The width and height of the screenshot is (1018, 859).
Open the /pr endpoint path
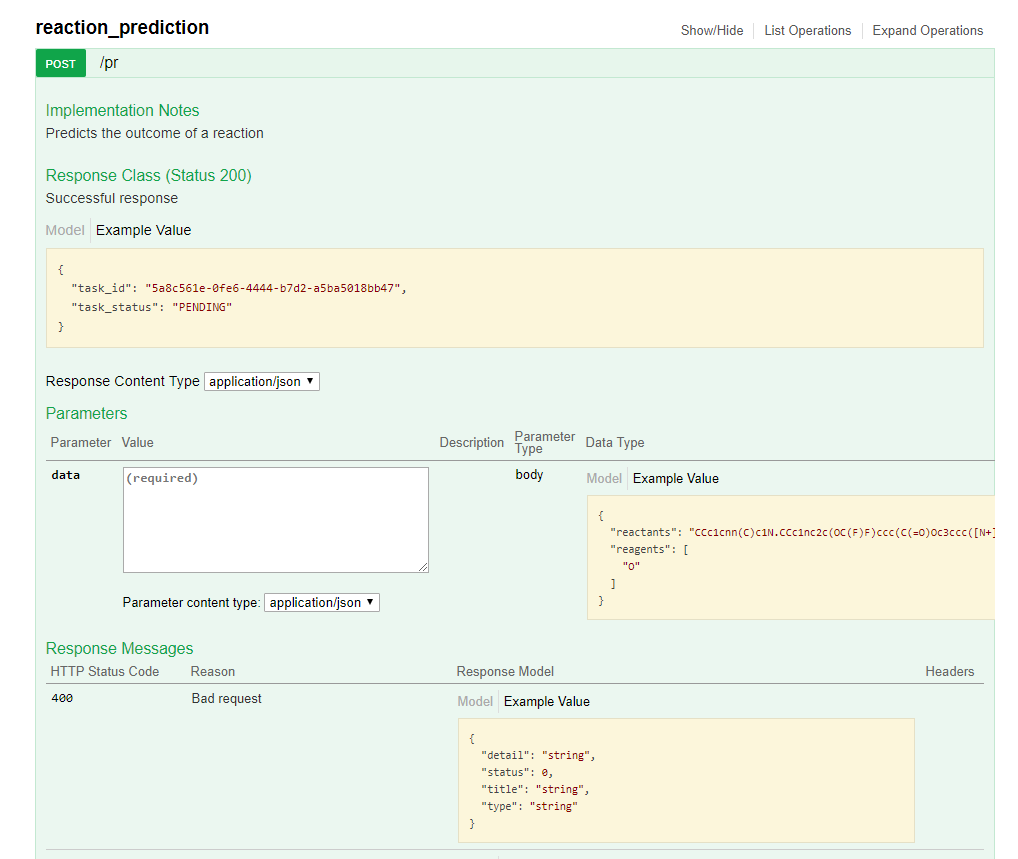[108, 63]
